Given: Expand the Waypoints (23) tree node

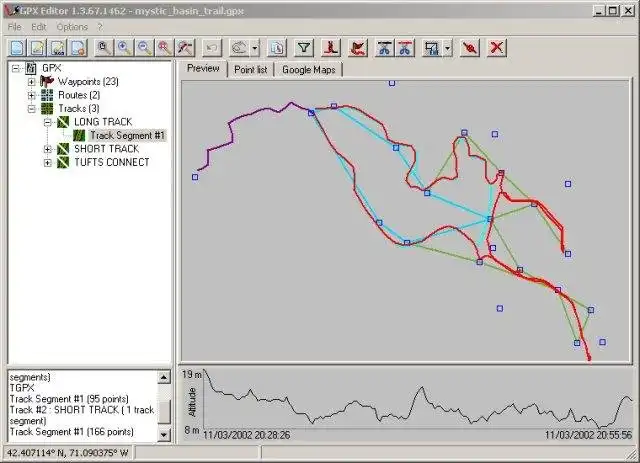Looking at the screenshot, I should pyautogui.click(x=31, y=82).
